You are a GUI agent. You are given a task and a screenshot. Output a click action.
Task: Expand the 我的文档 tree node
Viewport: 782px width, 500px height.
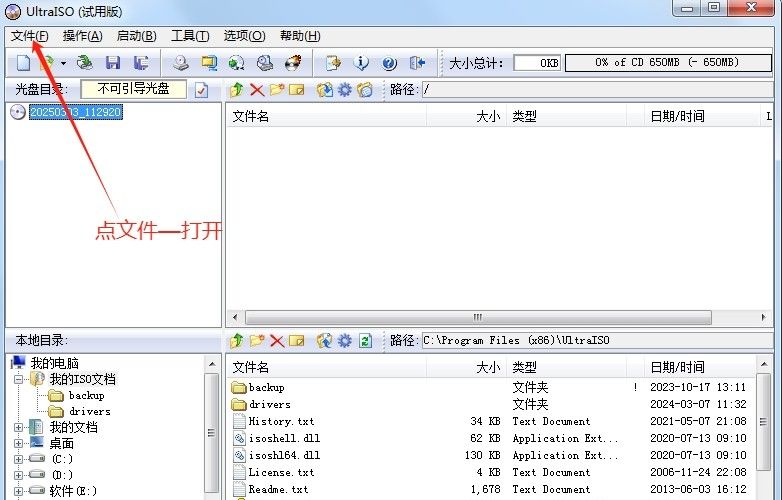18,427
